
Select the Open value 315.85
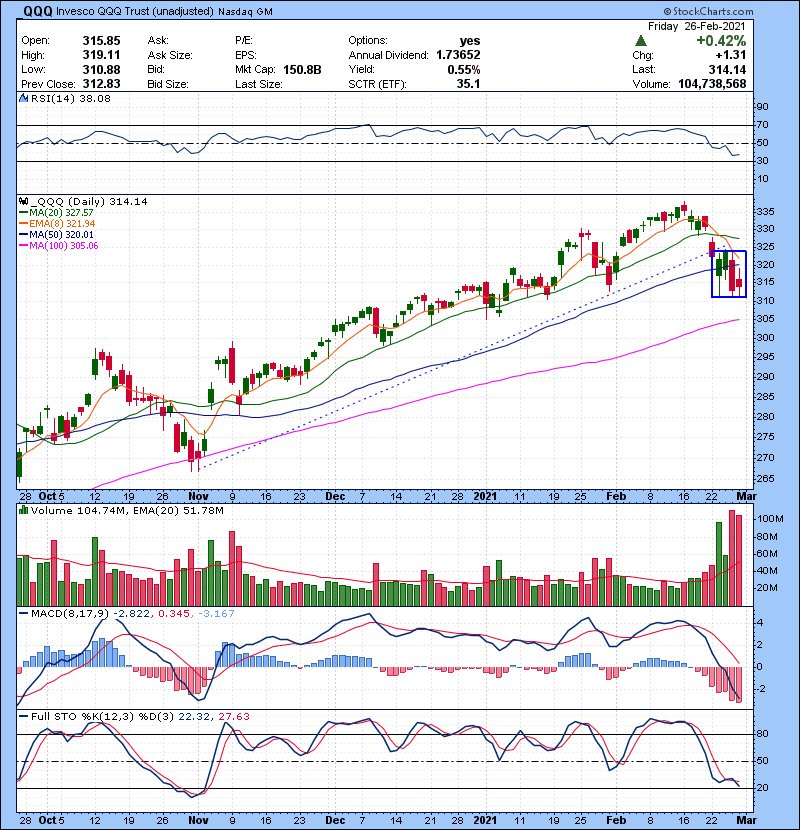(x=101, y=41)
